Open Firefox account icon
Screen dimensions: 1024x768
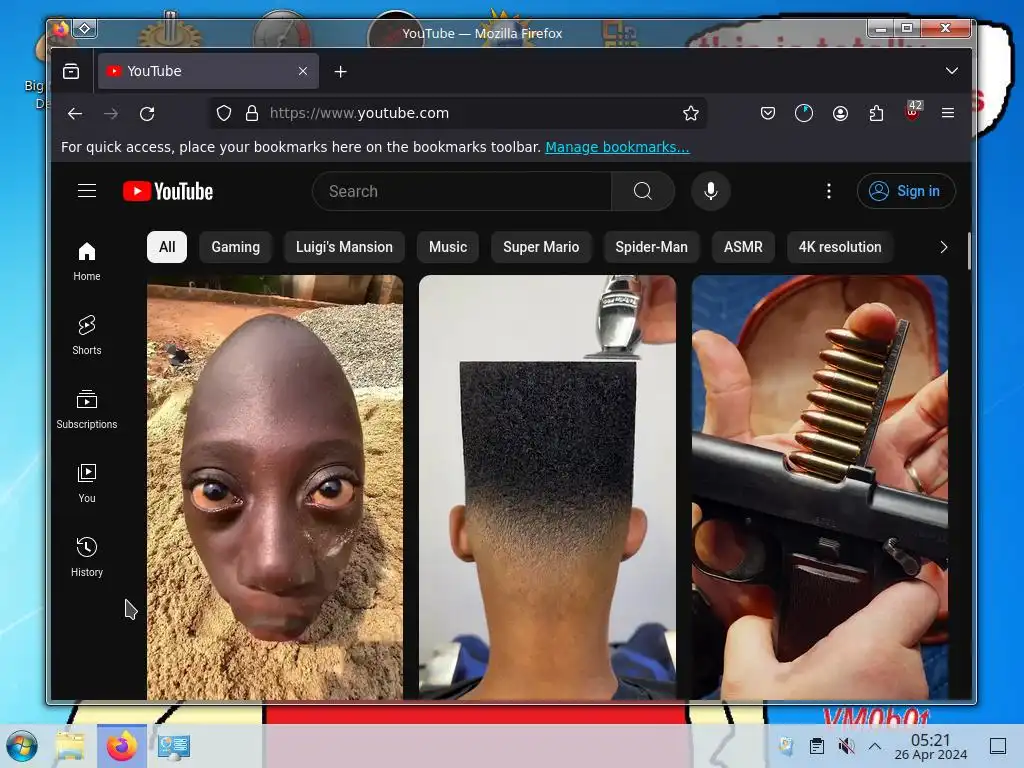point(840,114)
